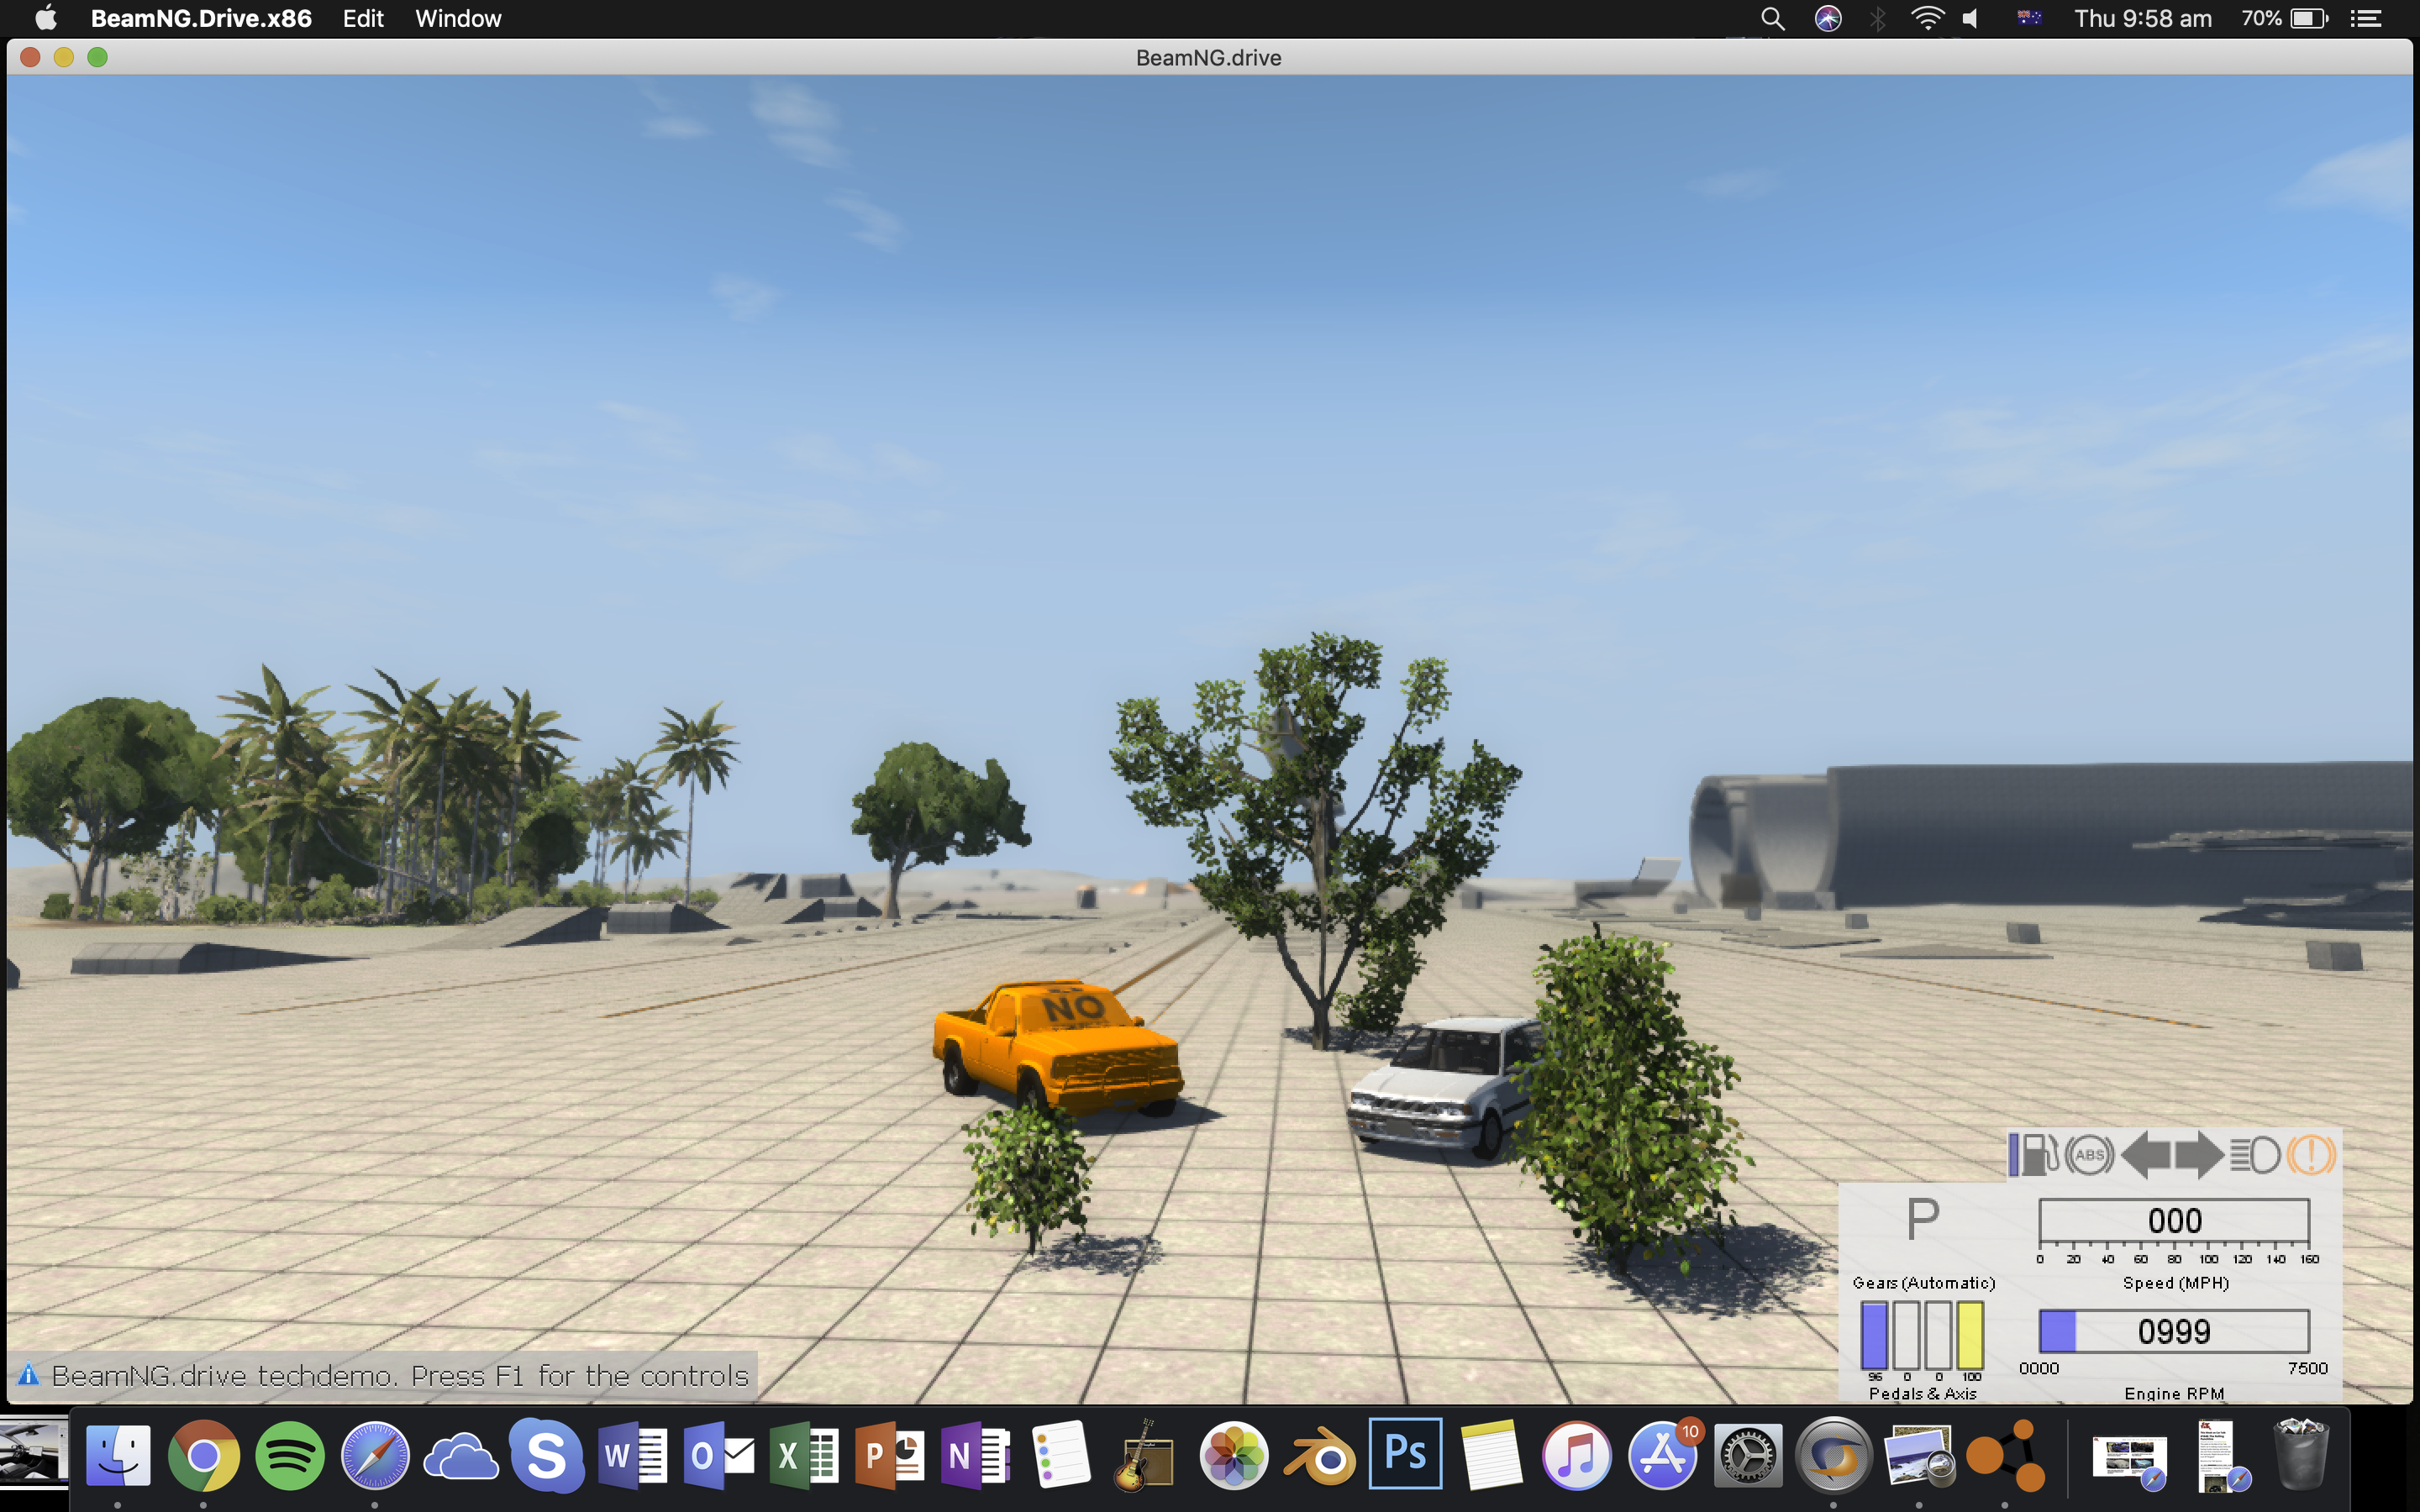Open the Edit menu

click(363, 18)
